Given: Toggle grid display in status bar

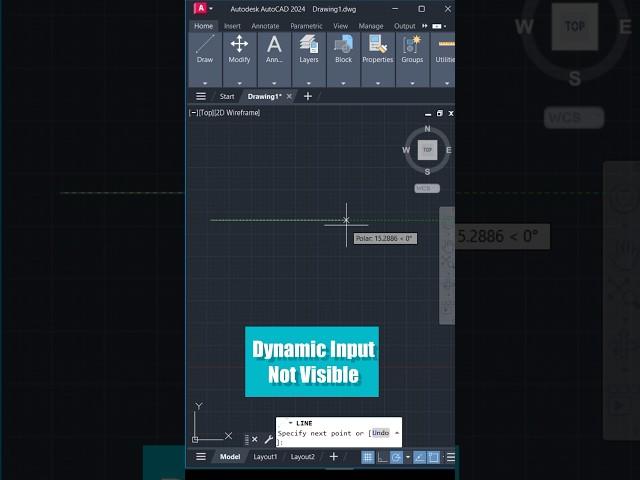Looking at the screenshot, I should pos(368,458).
